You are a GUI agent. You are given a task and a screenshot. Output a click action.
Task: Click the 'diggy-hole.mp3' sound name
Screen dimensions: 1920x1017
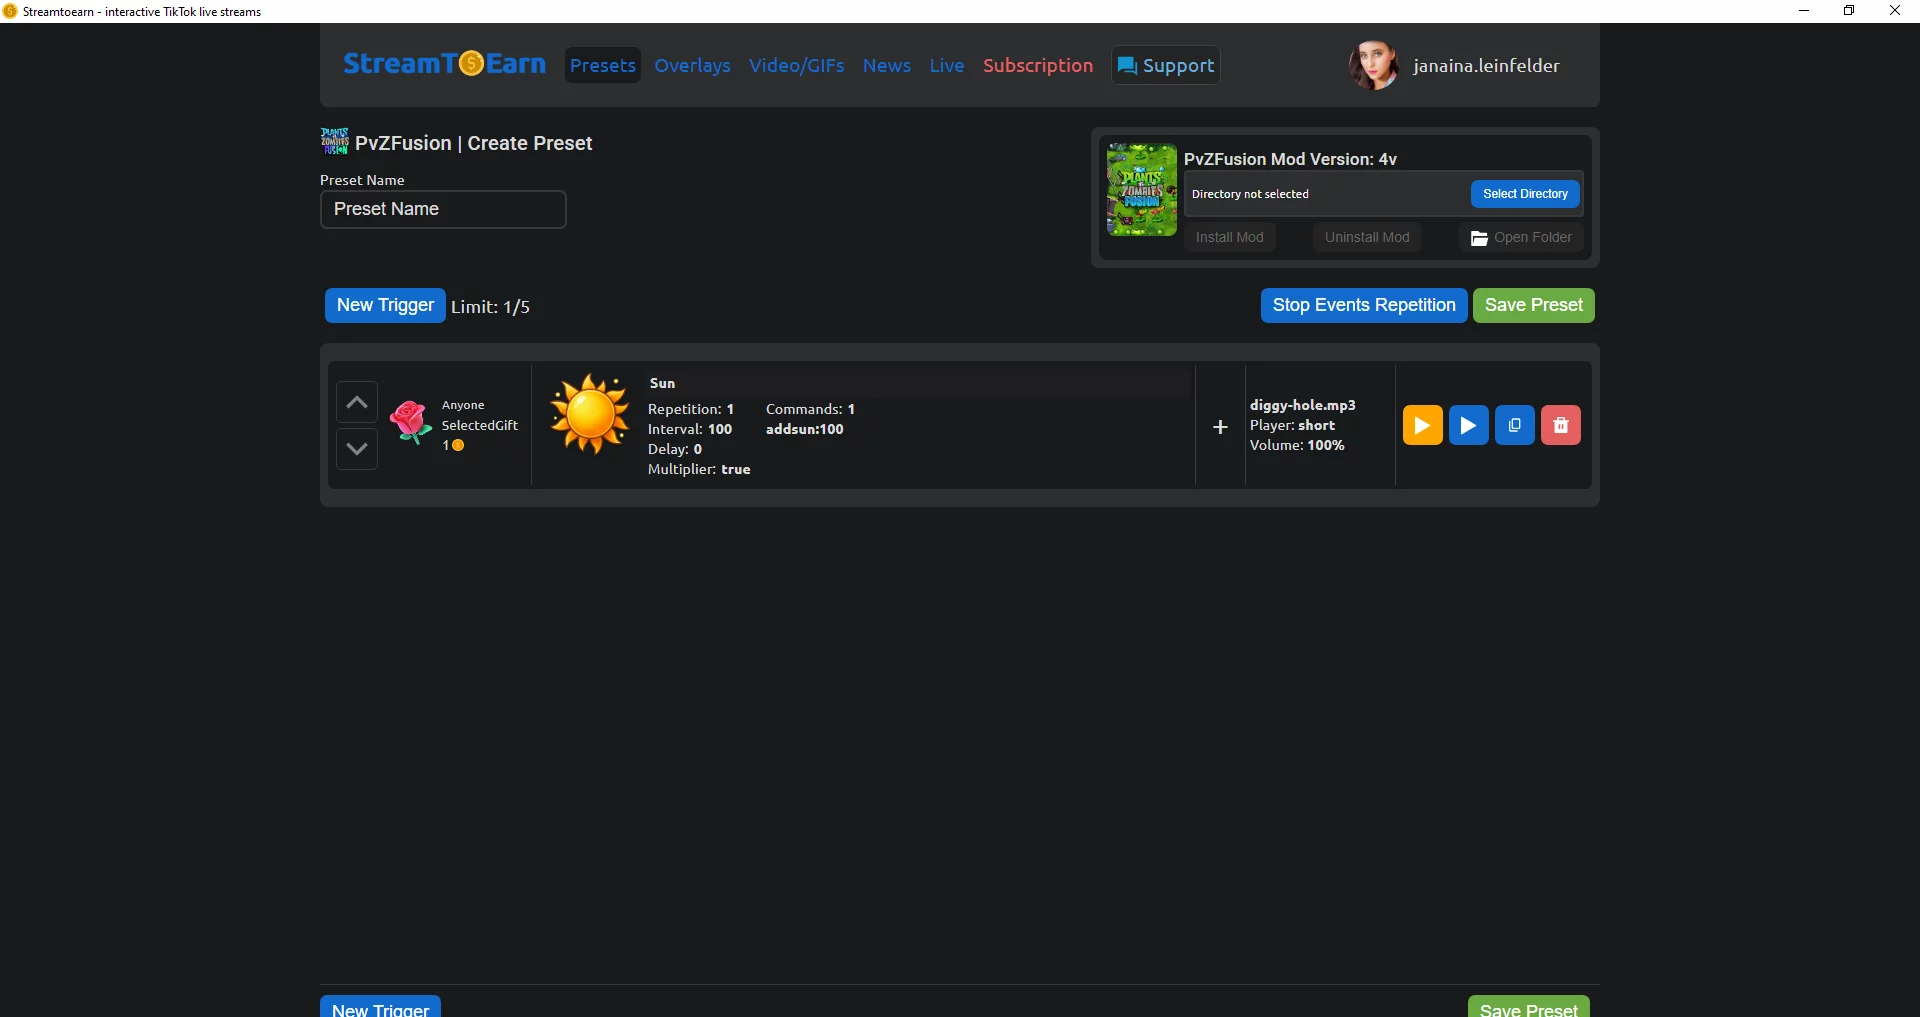click(x=1303, y=405)
